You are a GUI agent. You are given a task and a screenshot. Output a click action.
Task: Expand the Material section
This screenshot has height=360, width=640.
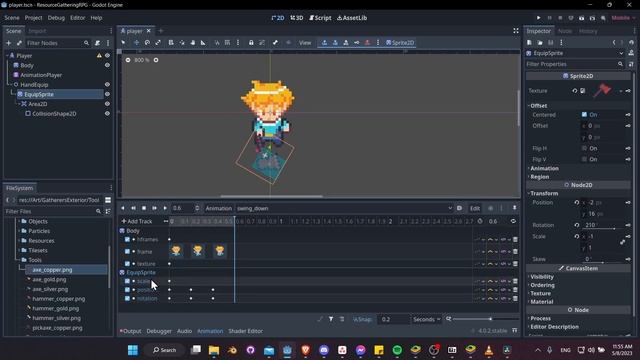point(541,302)
